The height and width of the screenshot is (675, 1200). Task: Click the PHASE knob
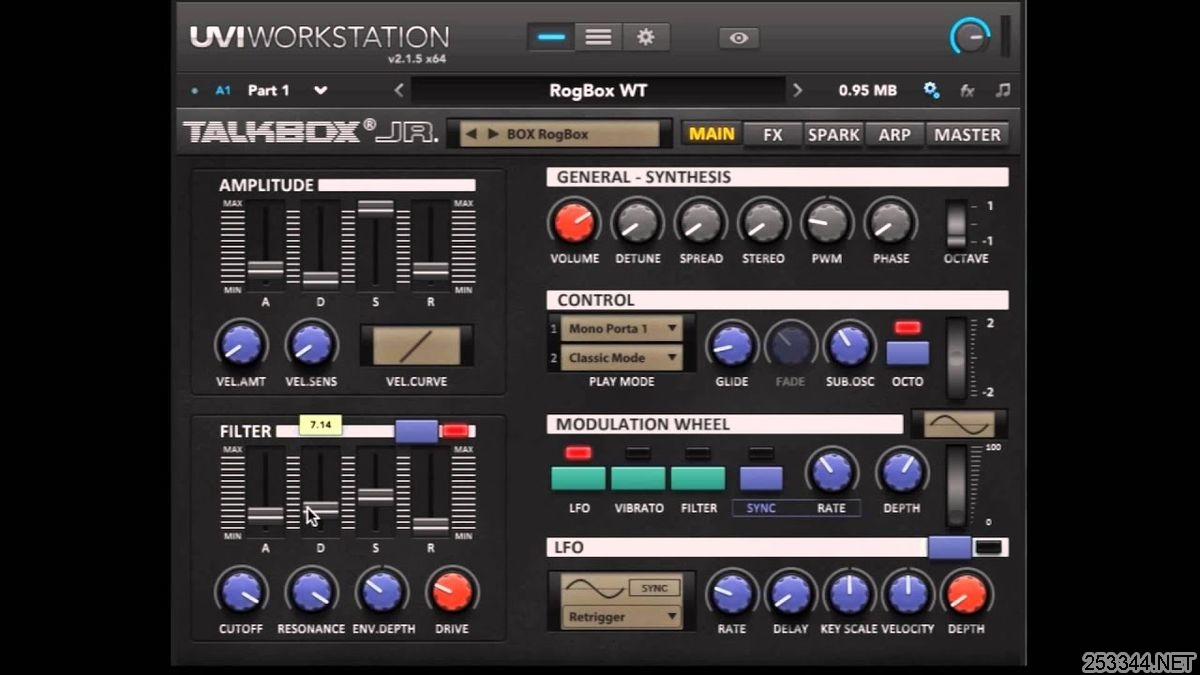890,221
